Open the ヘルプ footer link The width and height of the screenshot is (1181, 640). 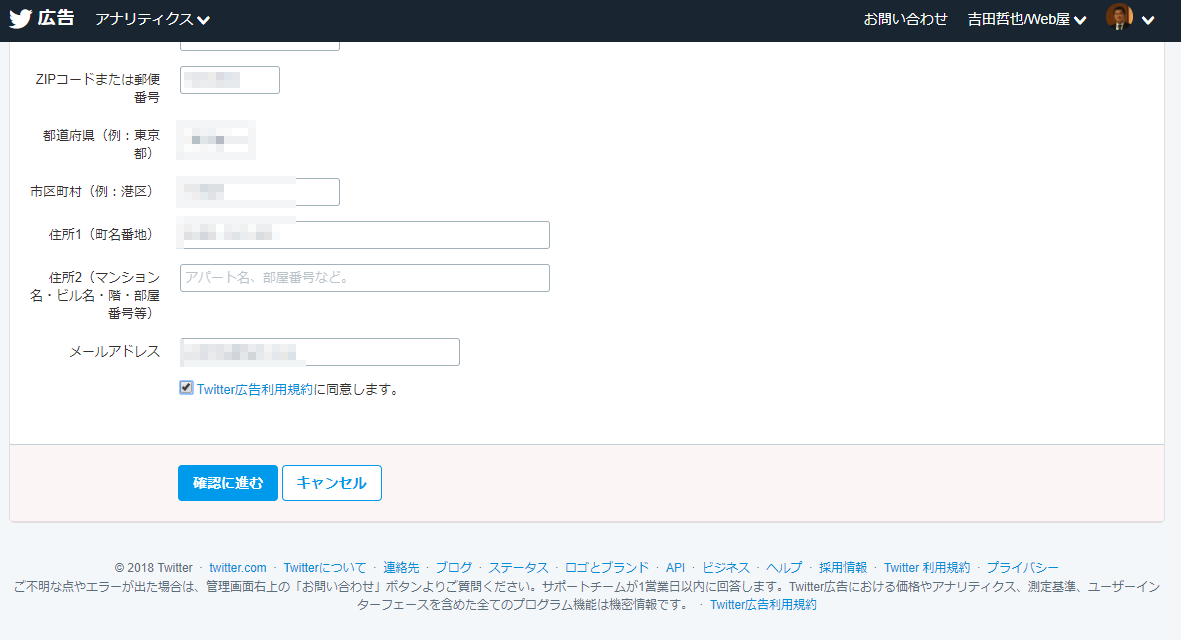(x=784, y=567)
